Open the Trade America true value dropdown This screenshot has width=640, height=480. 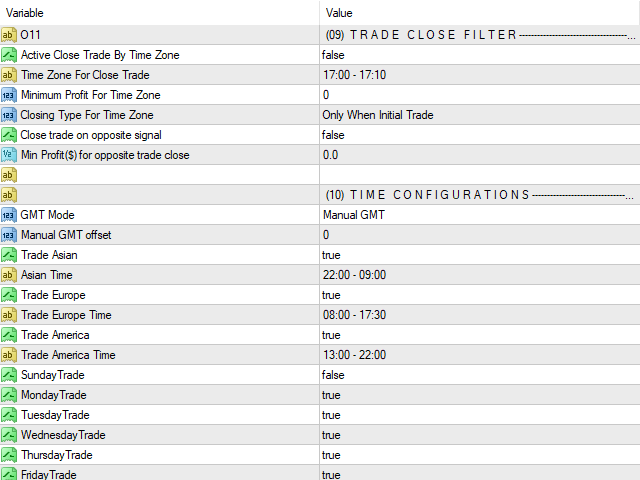coord(480,335)
